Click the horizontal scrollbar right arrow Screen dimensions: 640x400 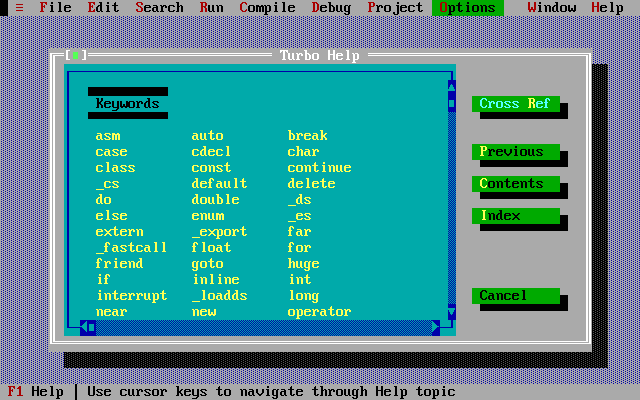tap(436, 327)
